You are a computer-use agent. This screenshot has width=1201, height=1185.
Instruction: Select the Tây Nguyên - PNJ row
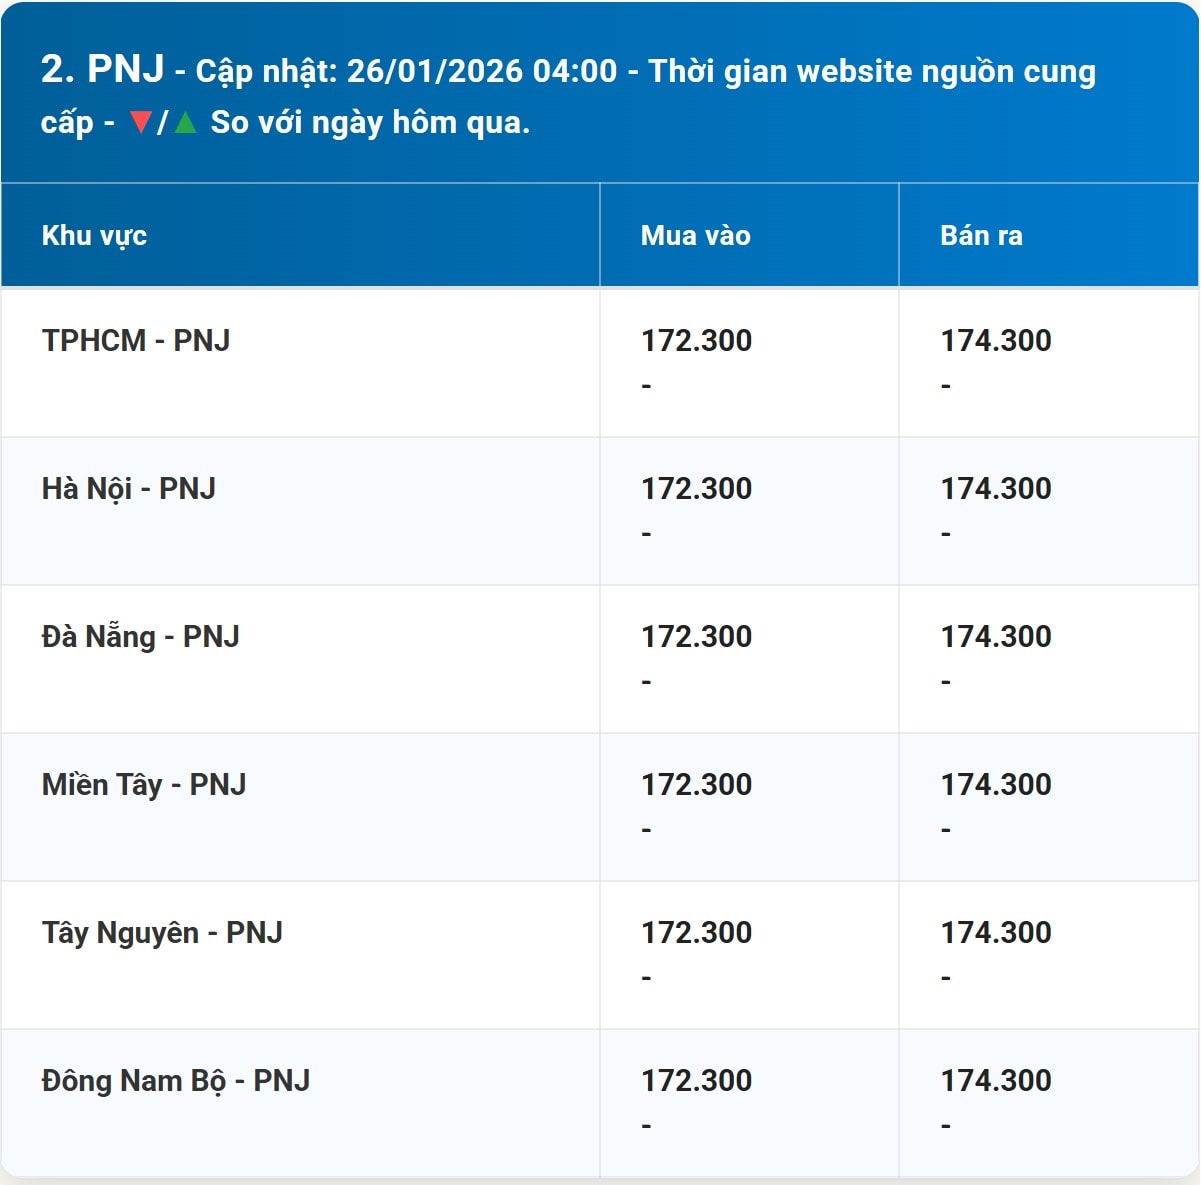(x=164, y=932)
